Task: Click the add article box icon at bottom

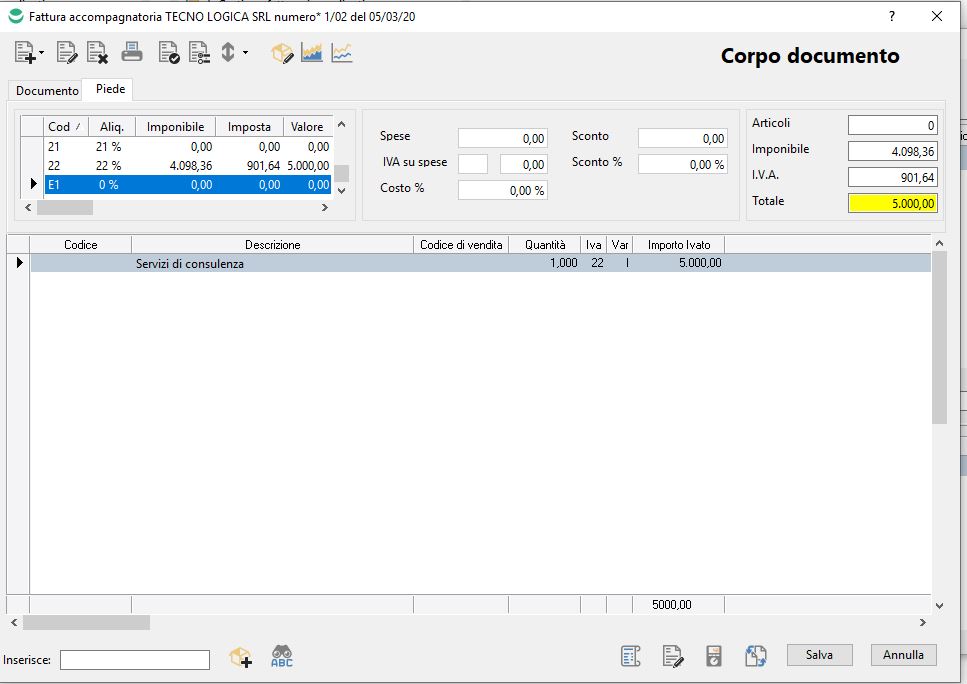Action: pyautogui.click(x=240, y=657)
